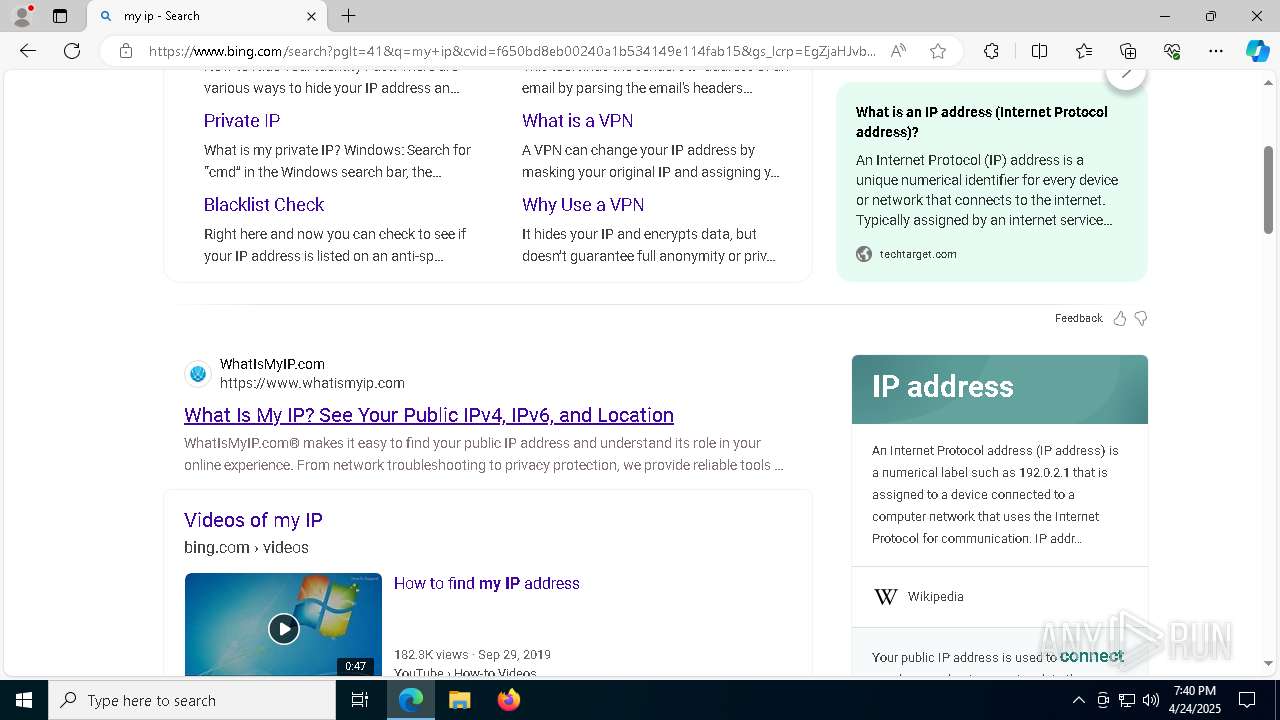Show hidden system tray icons chevron
The width and height of the screenshot is (1280, 720).
(x=1078, y=700)
